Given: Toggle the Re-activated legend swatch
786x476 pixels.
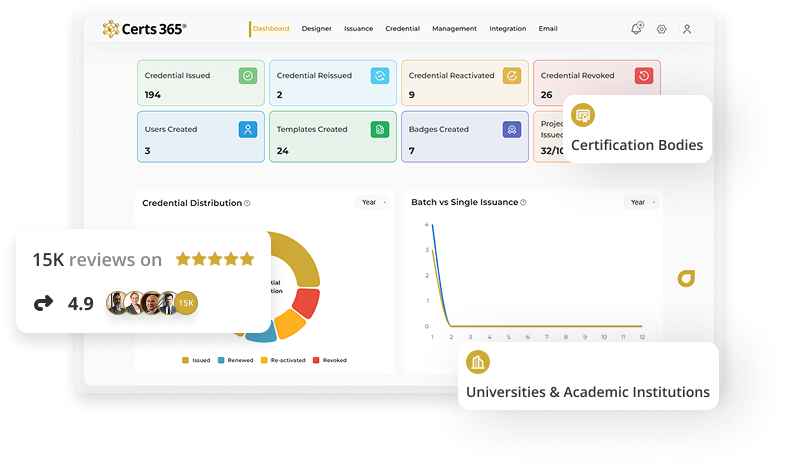Looking at the screenshot, I should tap(264, 360).
